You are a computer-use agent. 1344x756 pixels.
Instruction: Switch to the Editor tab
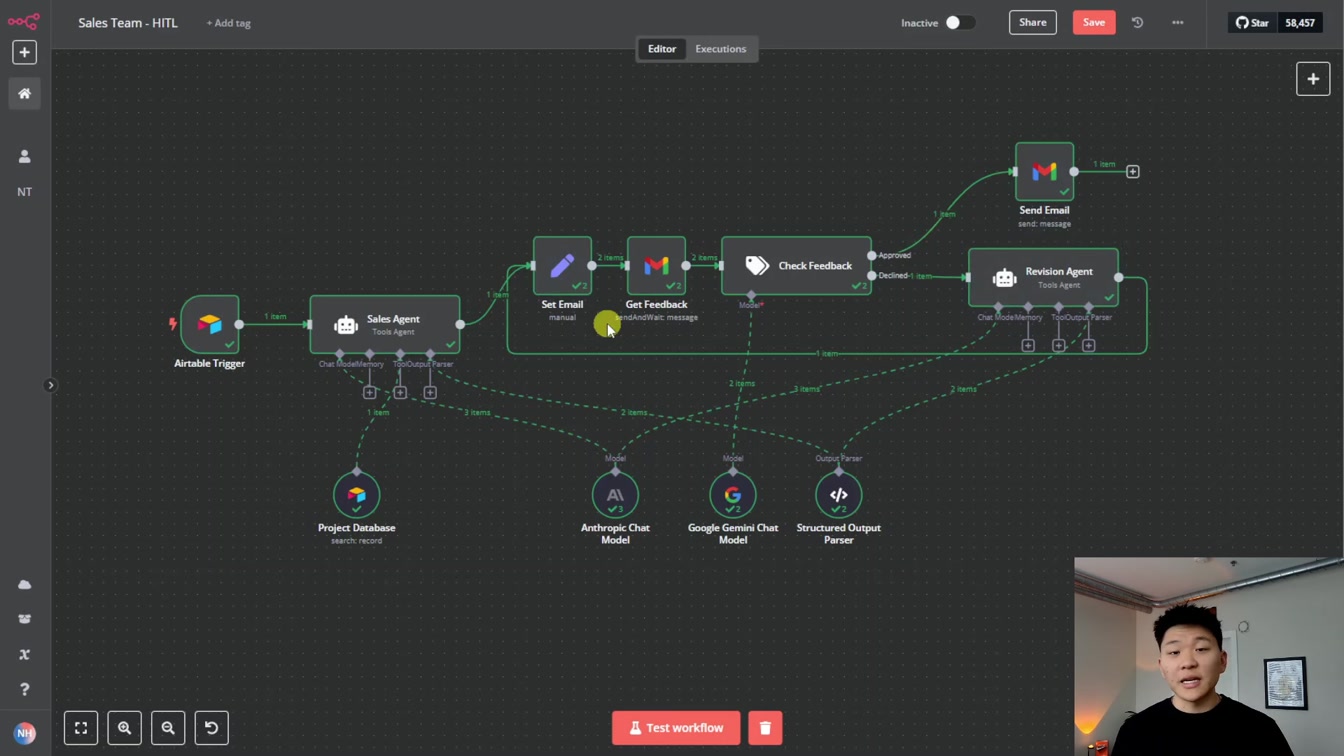click(661, 49)
